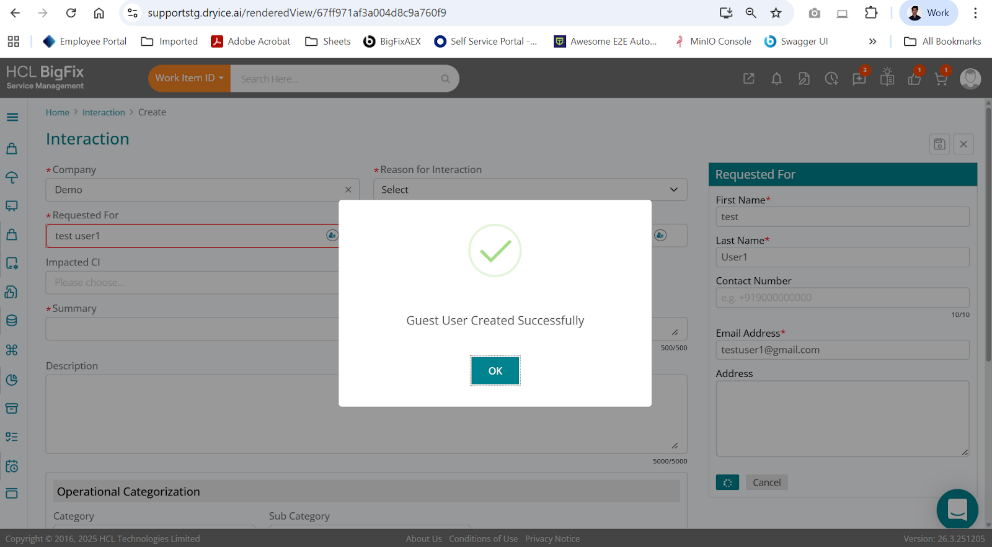
Task: Open the All Bookmarks folder
Action: tap(942, 41)
